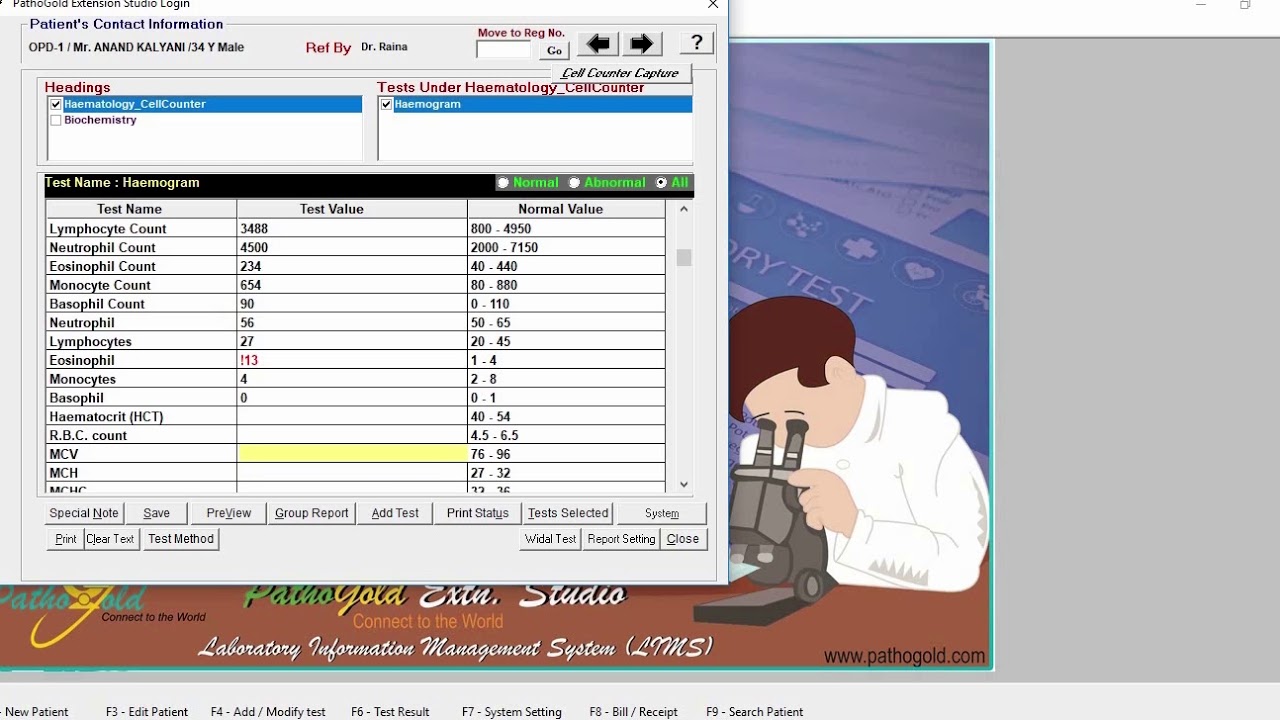Click the Test Name column header
The height and width of the screenshot is (720, 1280).
pyautogui.click(x=141, y=209)
